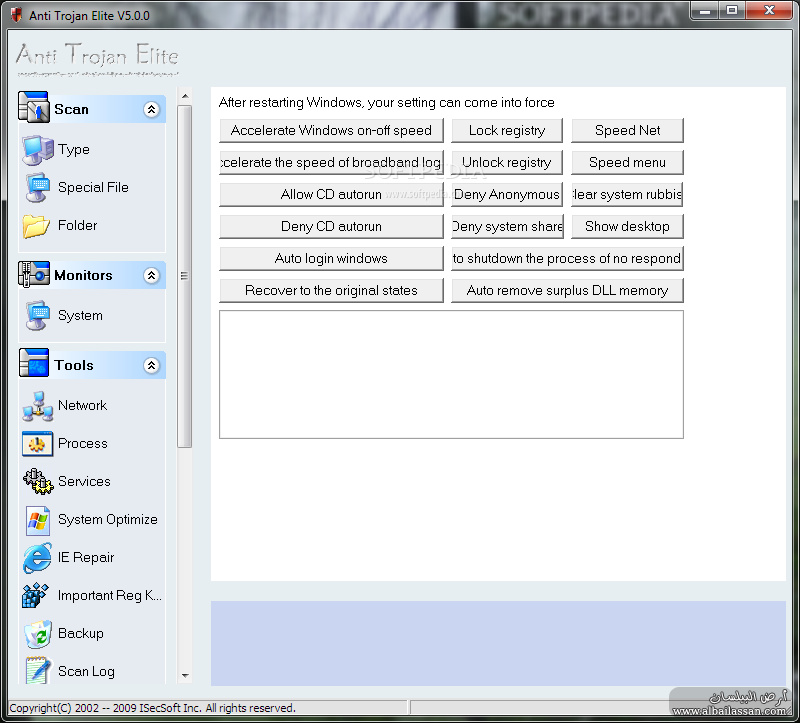
Task: Click the Tools section header label
Action: (74, 365)
